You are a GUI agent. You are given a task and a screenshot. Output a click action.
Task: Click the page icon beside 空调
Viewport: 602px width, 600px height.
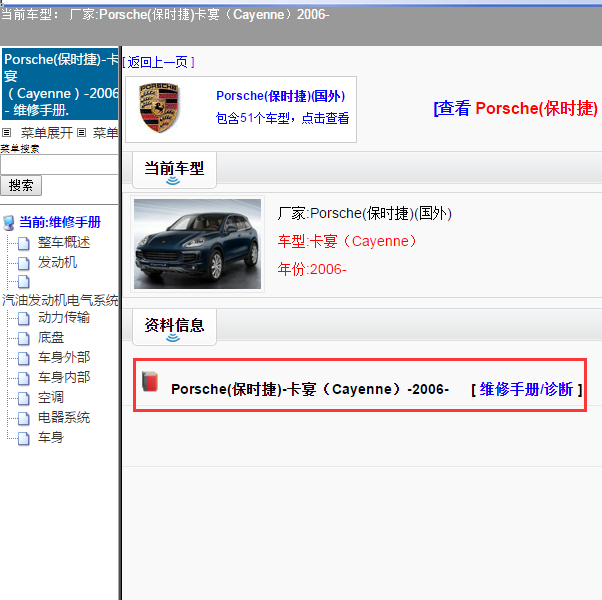point(24,398)
